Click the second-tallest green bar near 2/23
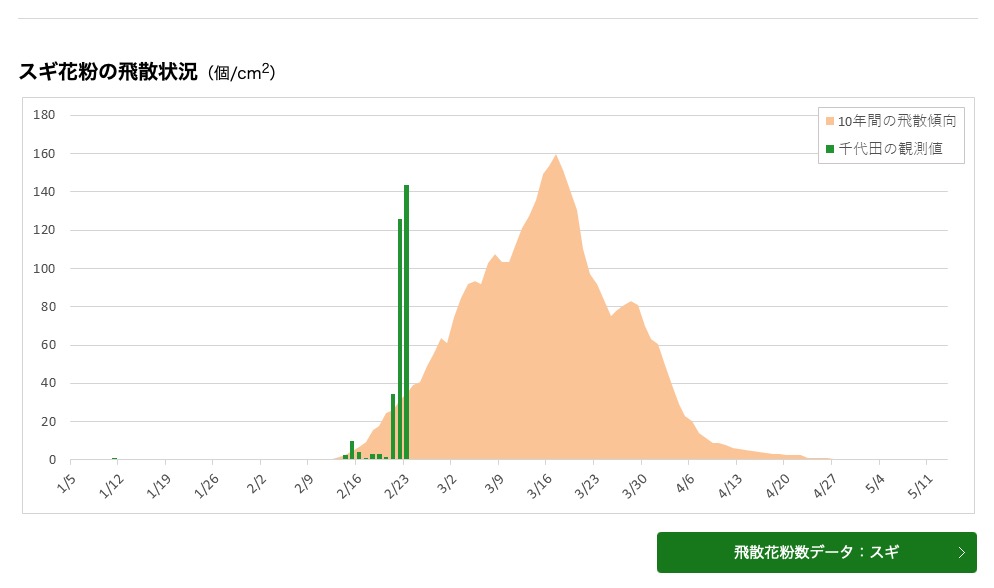 click(400, 339)
